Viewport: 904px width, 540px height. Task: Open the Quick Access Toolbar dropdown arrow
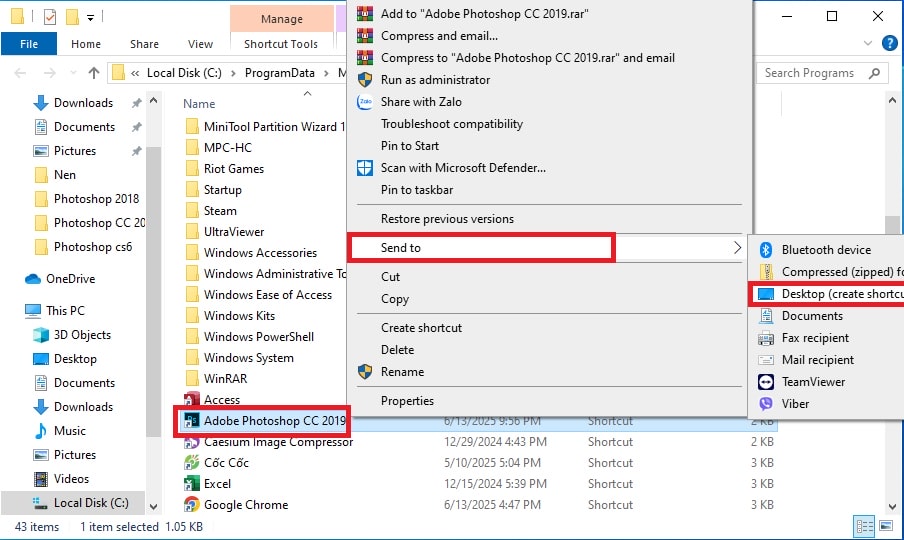click(x=91, y=18)
